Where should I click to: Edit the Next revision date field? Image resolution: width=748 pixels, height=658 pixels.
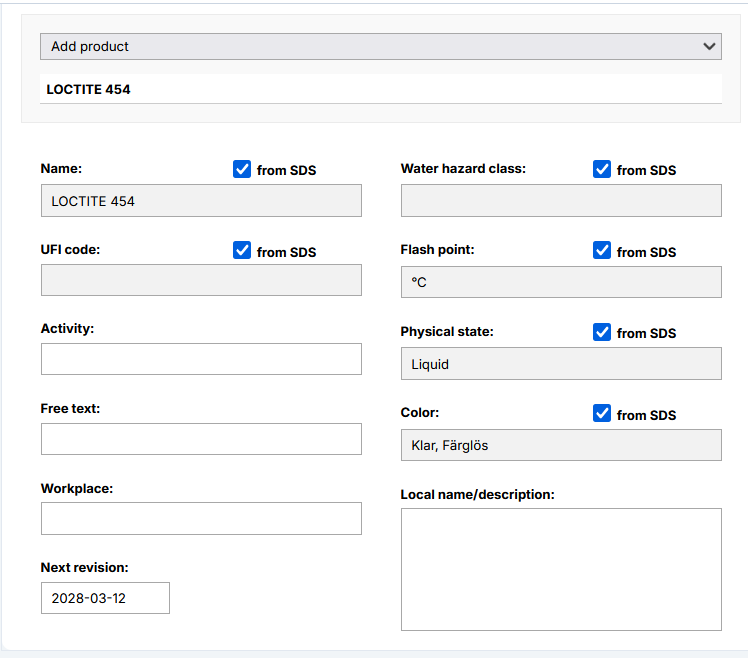click(105, 598)
